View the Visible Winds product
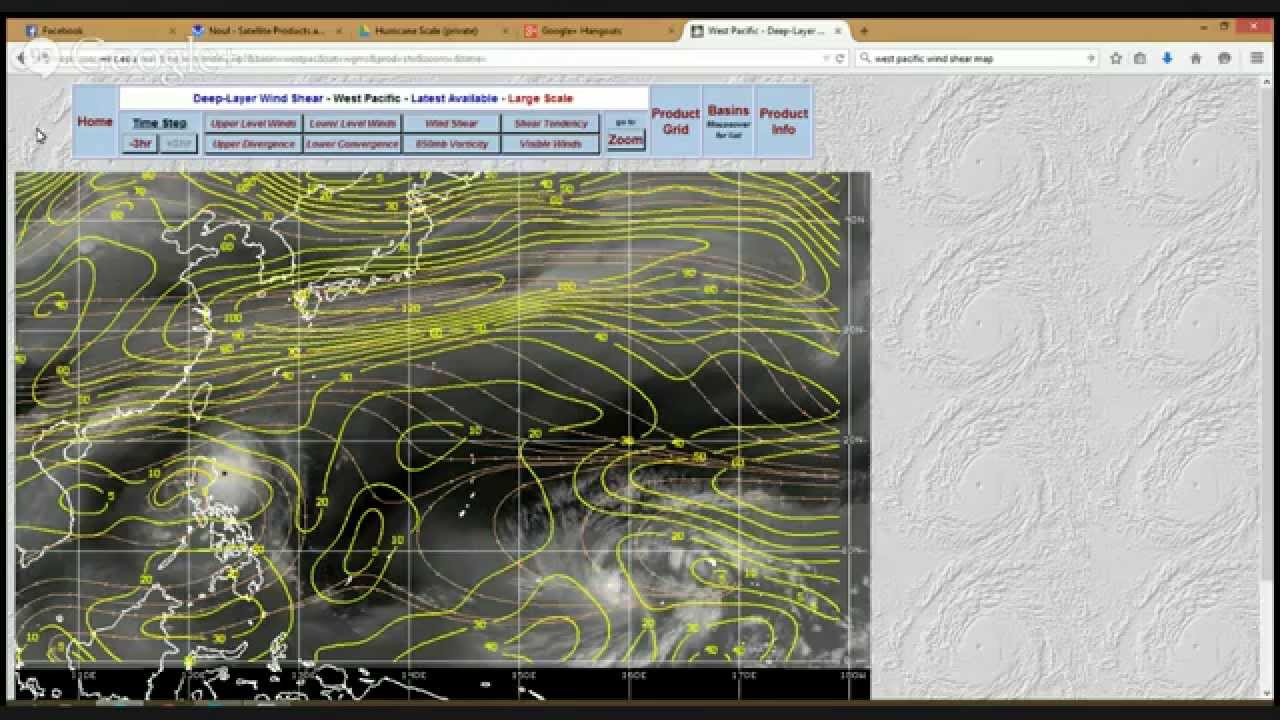Viewport: 1280px width, 720px height. click(x=551, y=144)
